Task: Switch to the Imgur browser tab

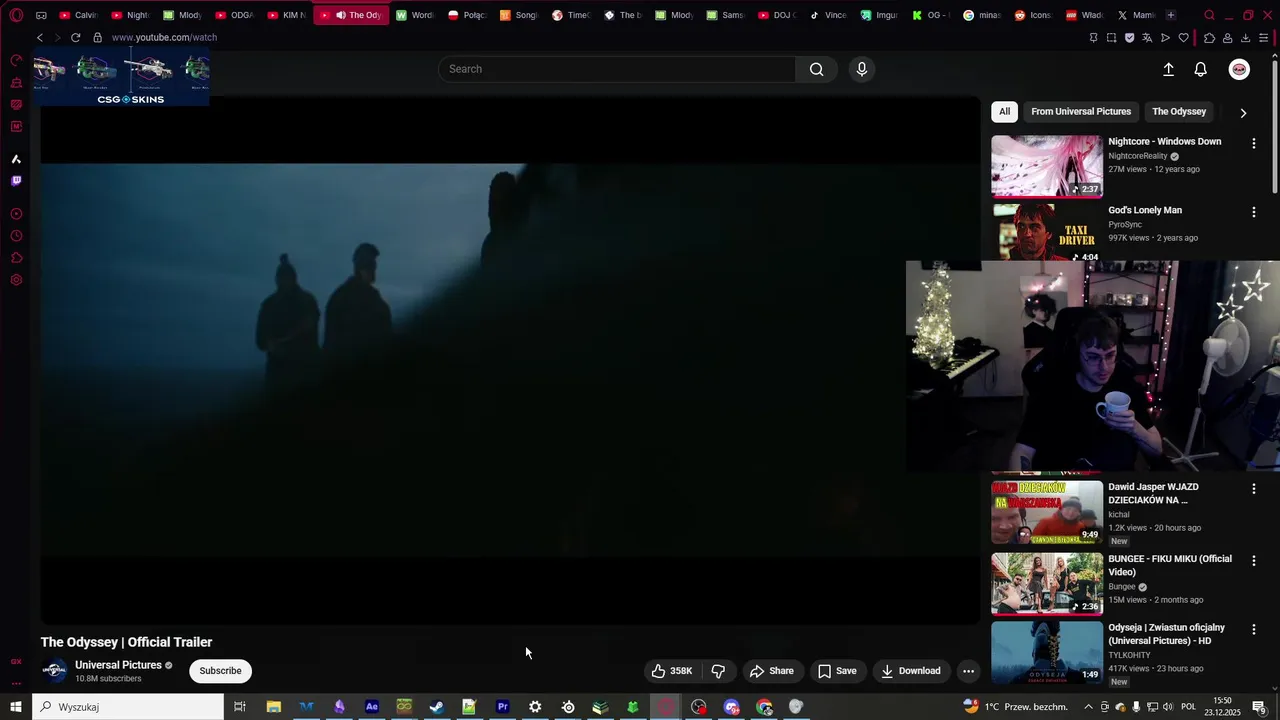Action: coord(878,15)
